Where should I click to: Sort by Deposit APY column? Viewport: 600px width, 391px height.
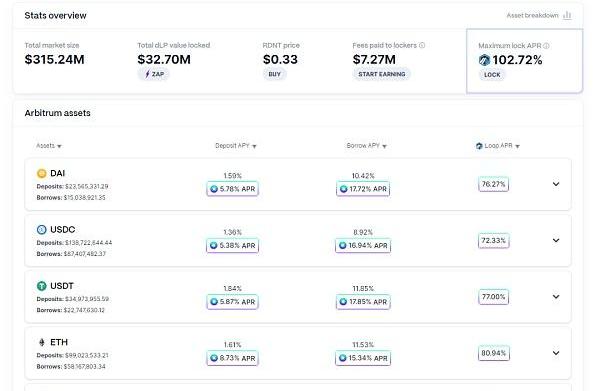(x=236, y=146)
